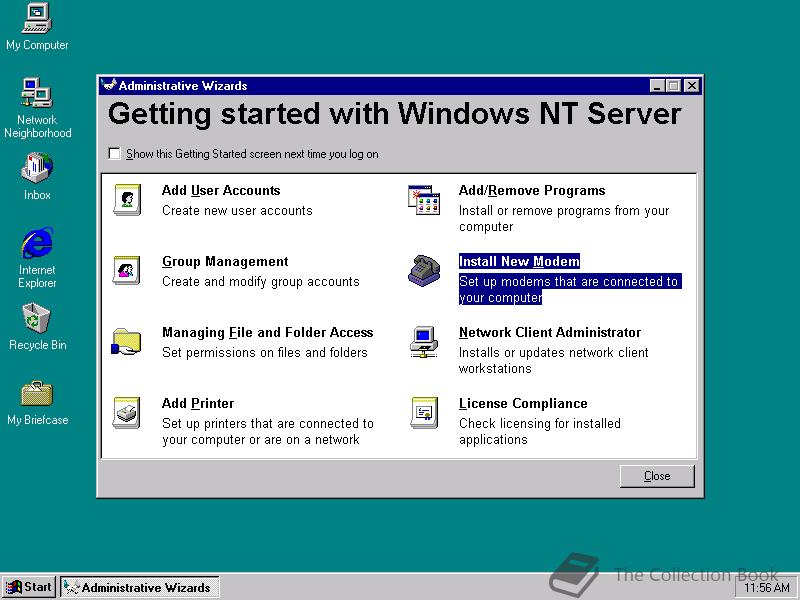Viewport: 800px width, 600px height.
Task: Click the text 'Create and modify group accounts'
Action: (261, 281)
